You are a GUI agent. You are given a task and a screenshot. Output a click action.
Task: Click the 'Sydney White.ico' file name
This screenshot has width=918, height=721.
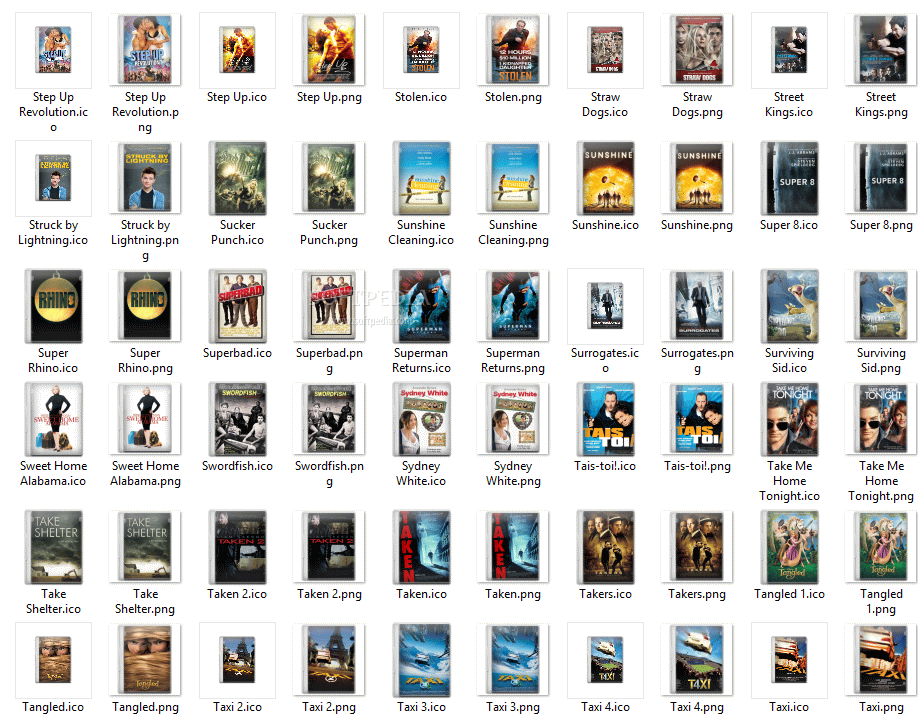pos(421,473)
